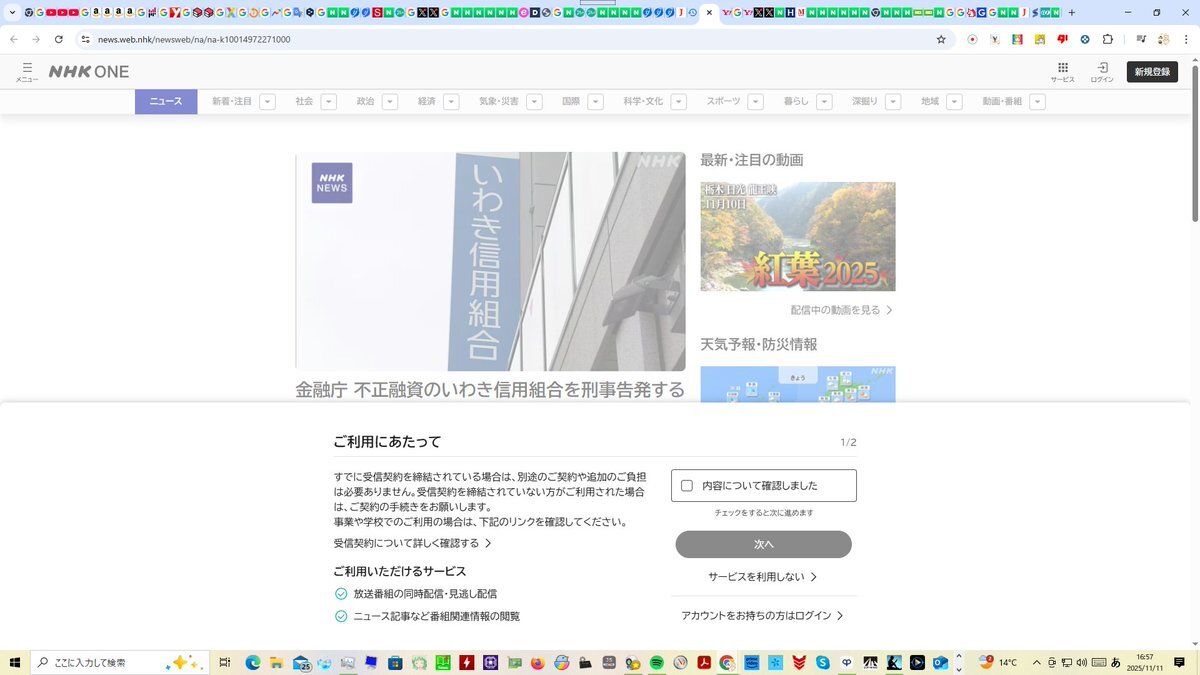Image resolution: width=1200 pixels, height=675 pixels.
Task: Select the ニュース tab
Action: click(166, 101)
